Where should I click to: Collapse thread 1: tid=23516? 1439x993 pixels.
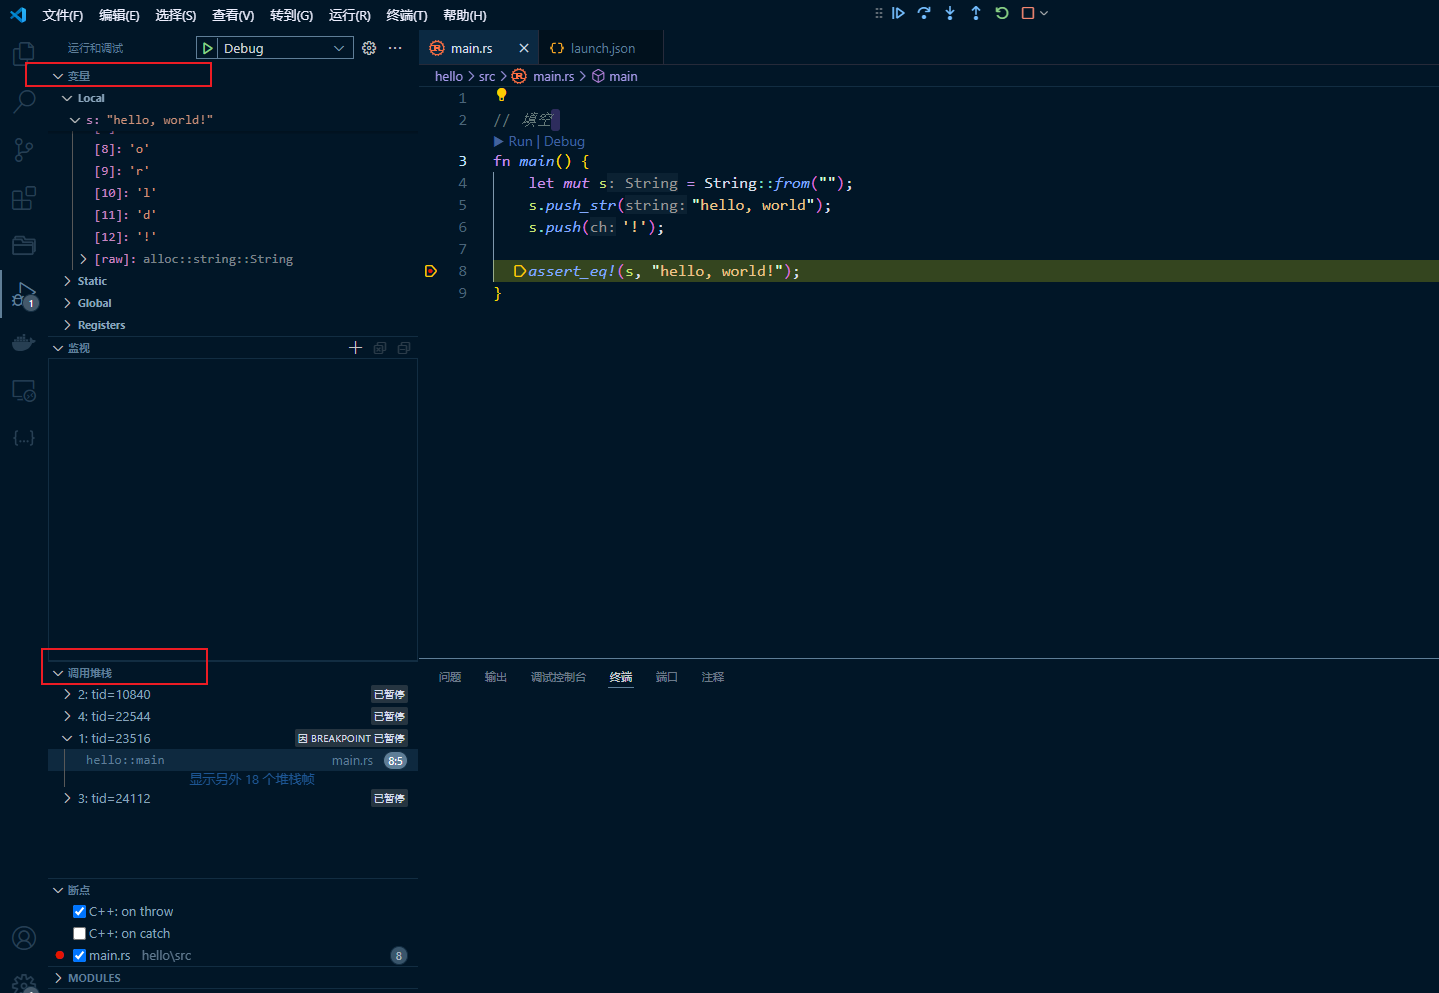tap(67, 739)
